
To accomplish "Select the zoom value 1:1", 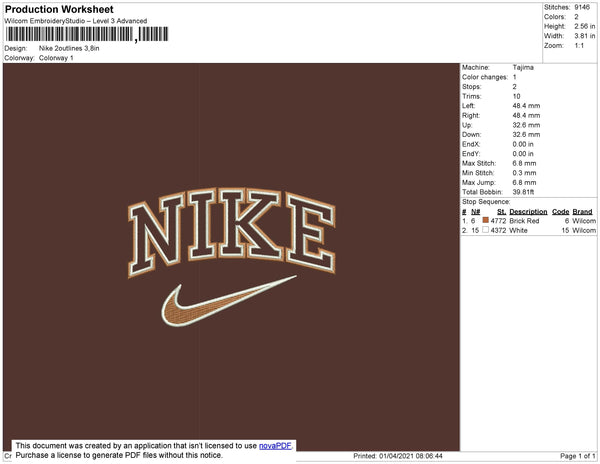I will [579, 46].
